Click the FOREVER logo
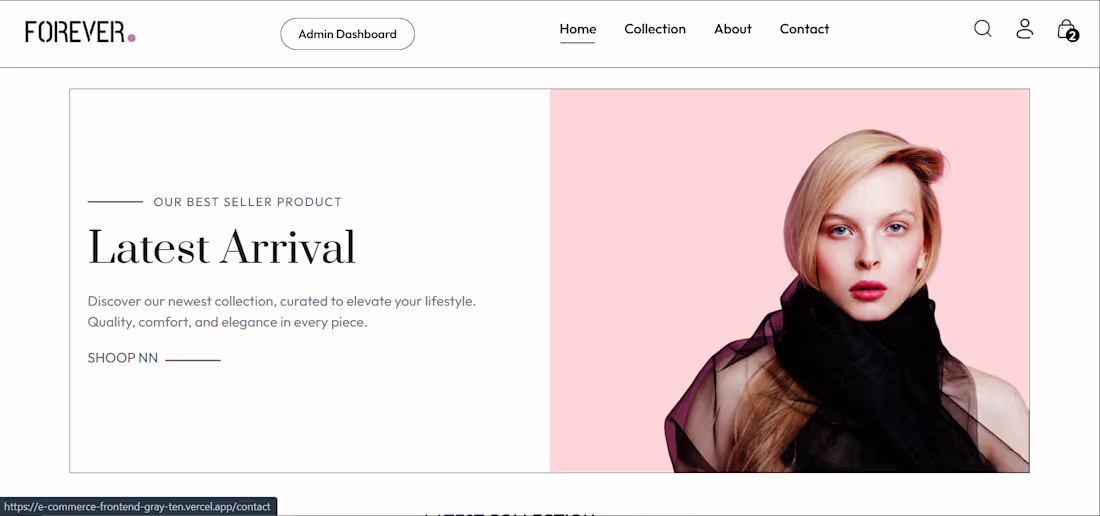Screen dimensions: 1100x516 click(x=80, y=32)
